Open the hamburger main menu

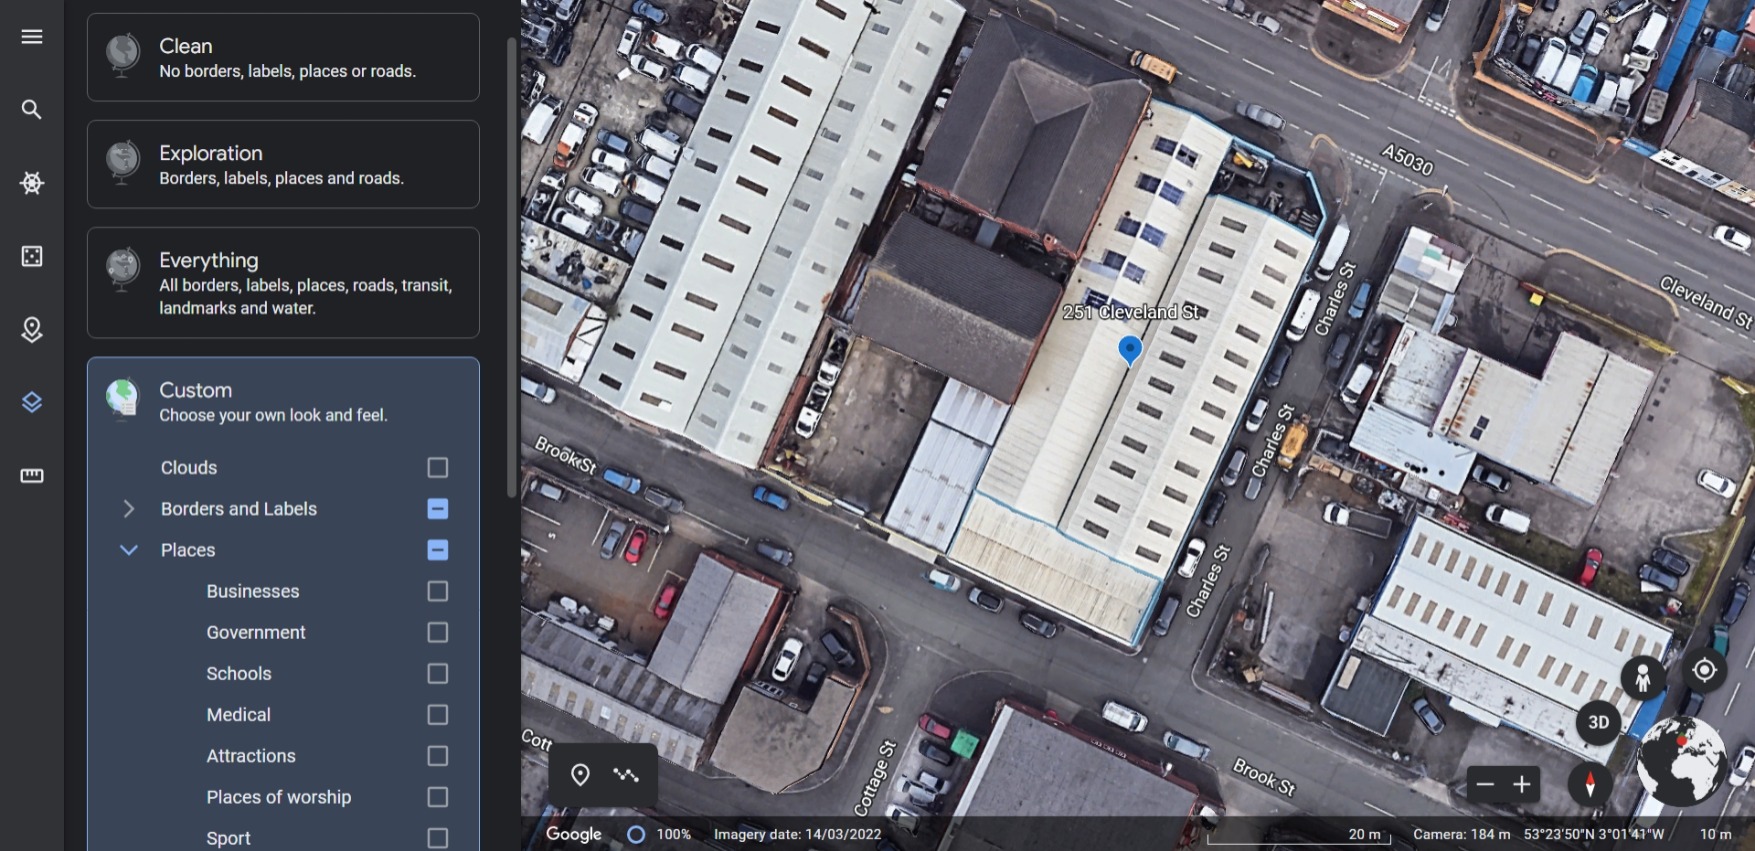pyautogui.click(x=32, y=37)
